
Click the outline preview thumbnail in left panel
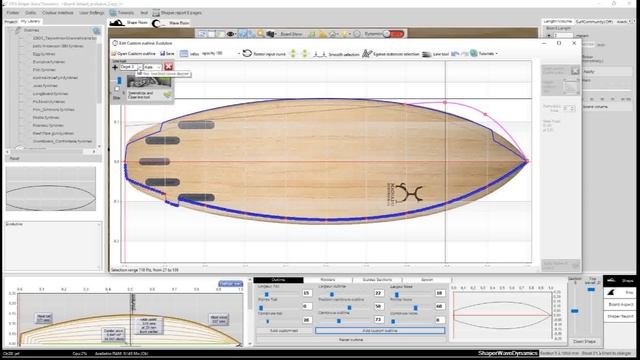tap(51, 189)
